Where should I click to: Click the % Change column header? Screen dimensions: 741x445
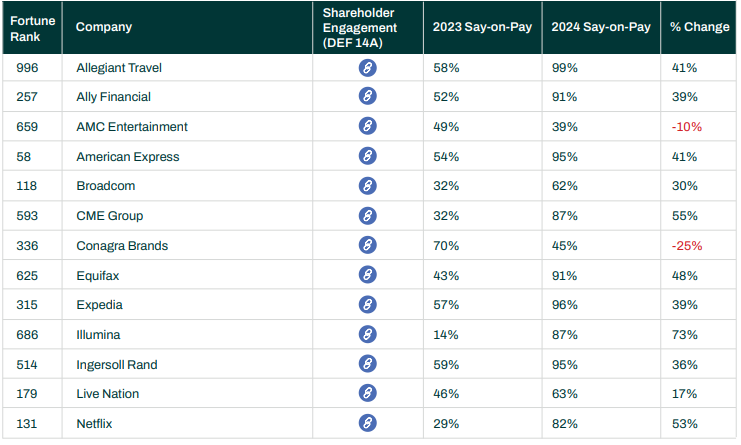[701, 28]
